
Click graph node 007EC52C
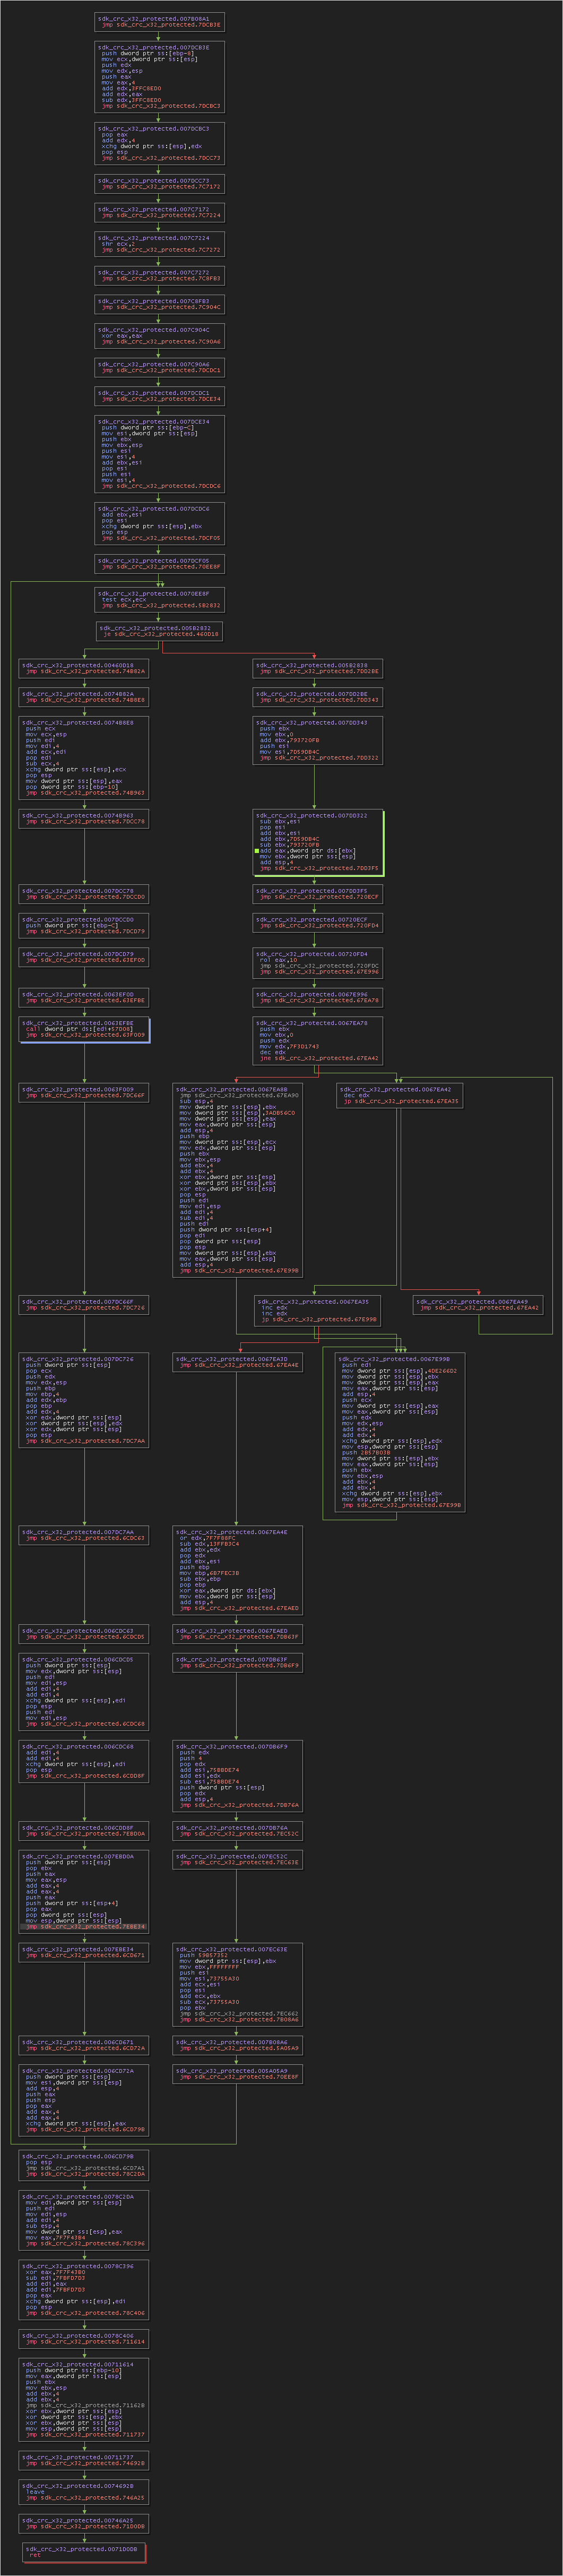(238, 1860)
